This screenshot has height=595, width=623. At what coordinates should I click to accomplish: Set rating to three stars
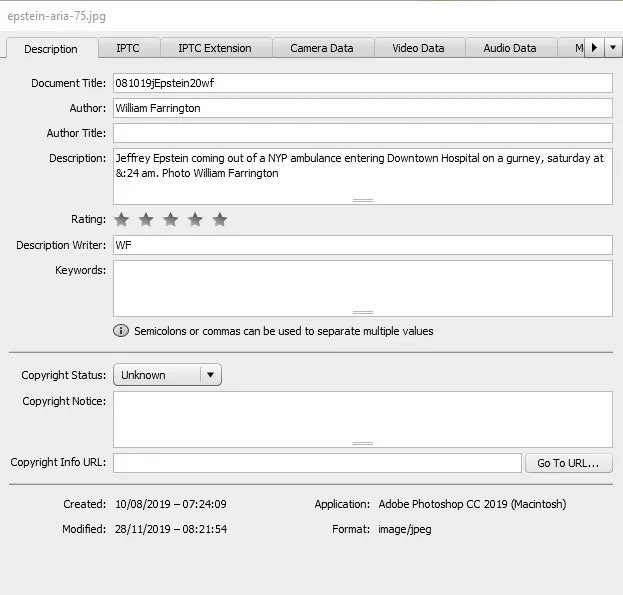[171, 219]
